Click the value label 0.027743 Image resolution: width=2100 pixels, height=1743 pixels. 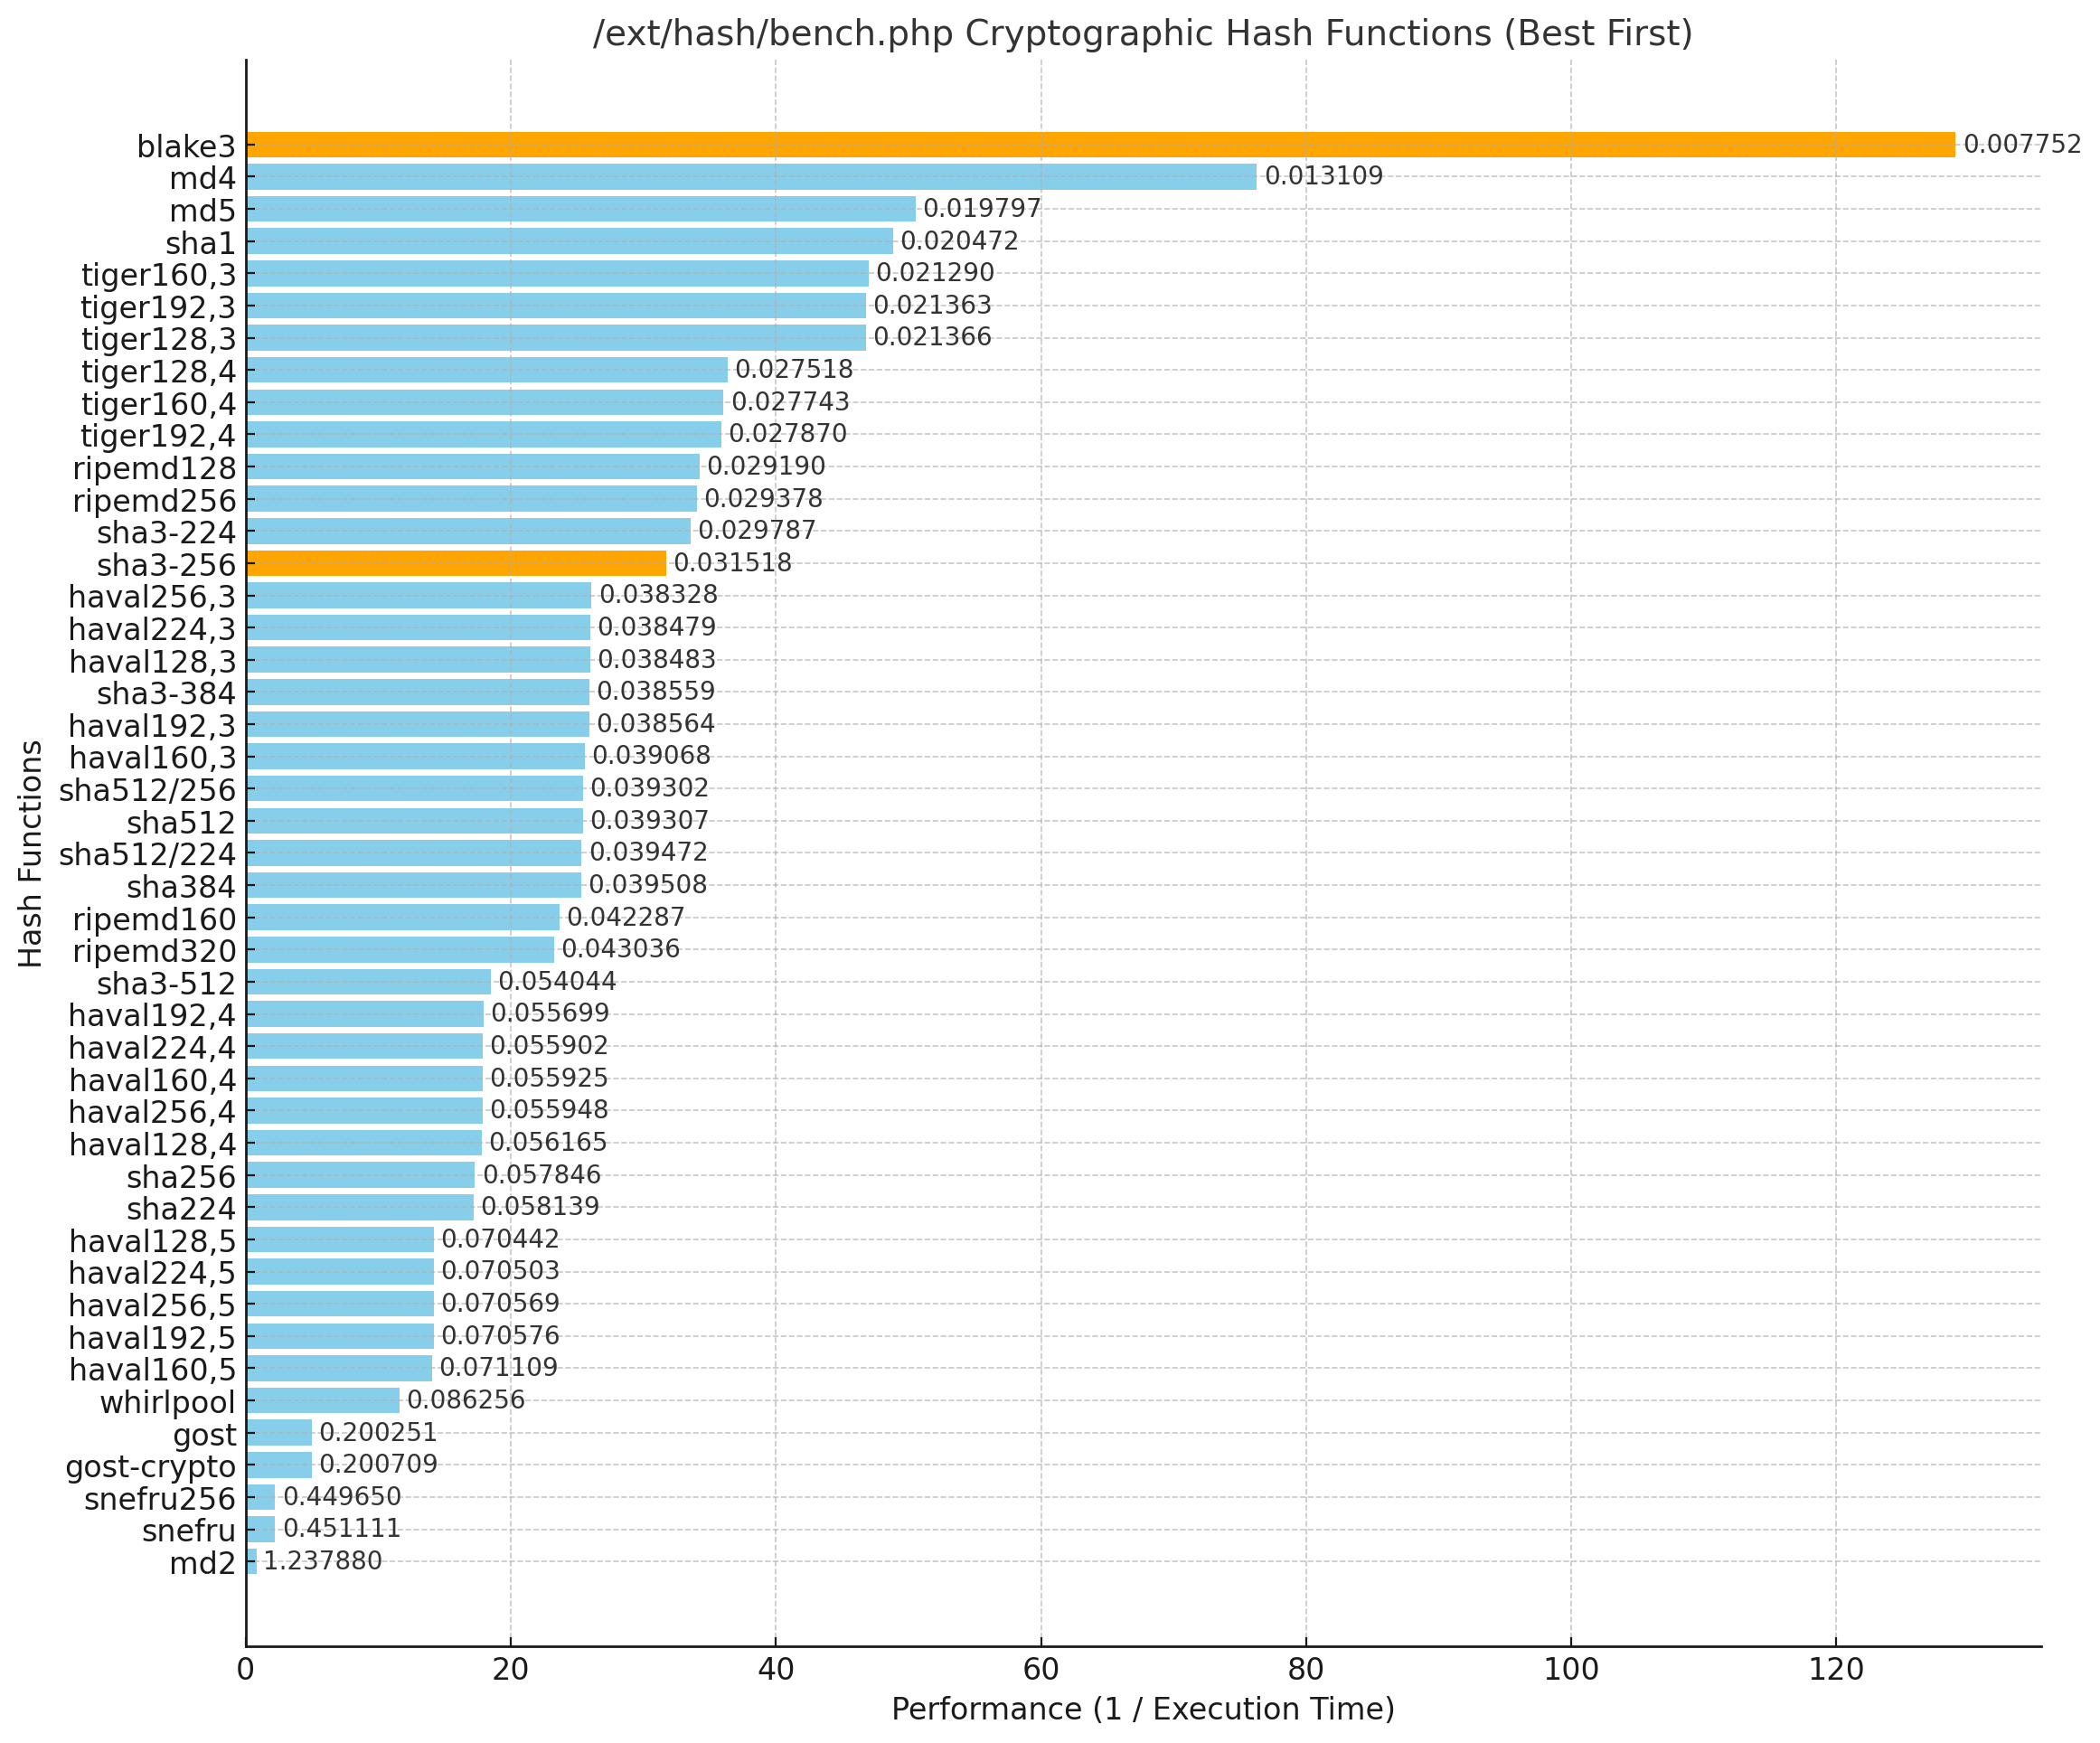[790, 401]
